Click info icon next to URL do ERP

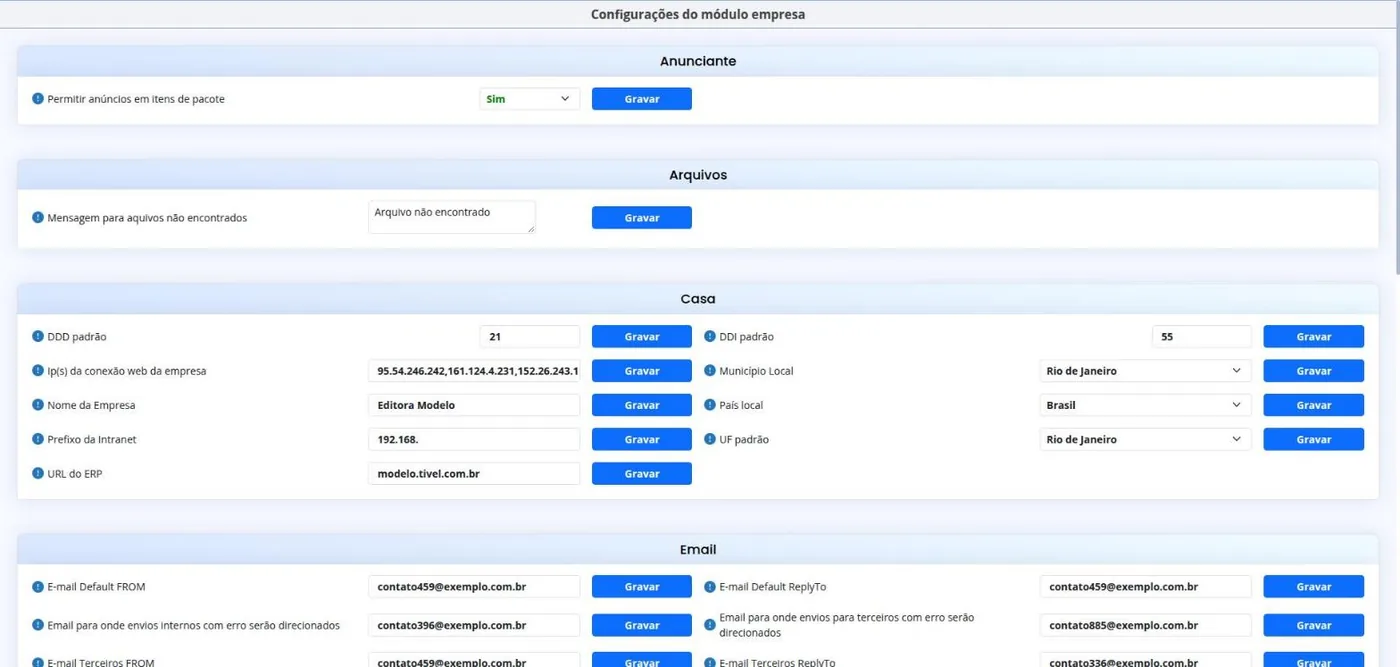click(38, 473)
